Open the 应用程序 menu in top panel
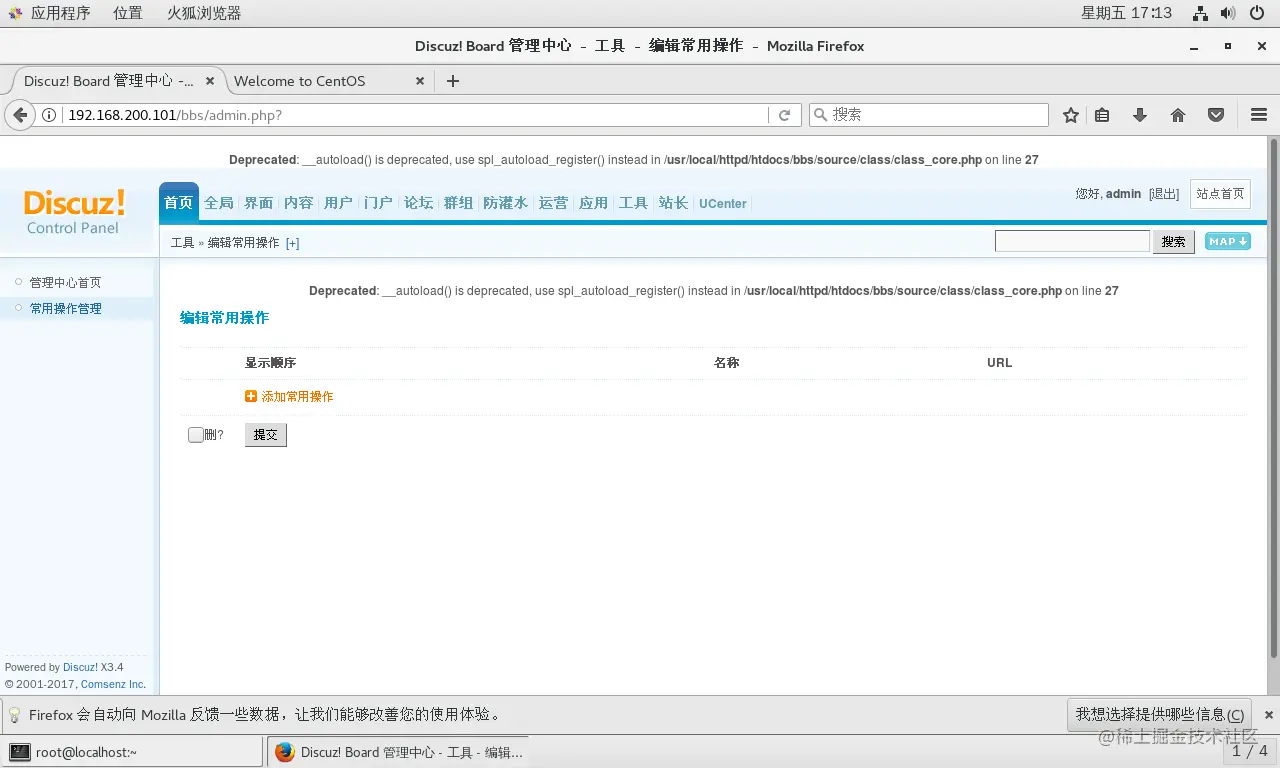The height and width of the screenshot is (768, 1280). tap(60, 13)
